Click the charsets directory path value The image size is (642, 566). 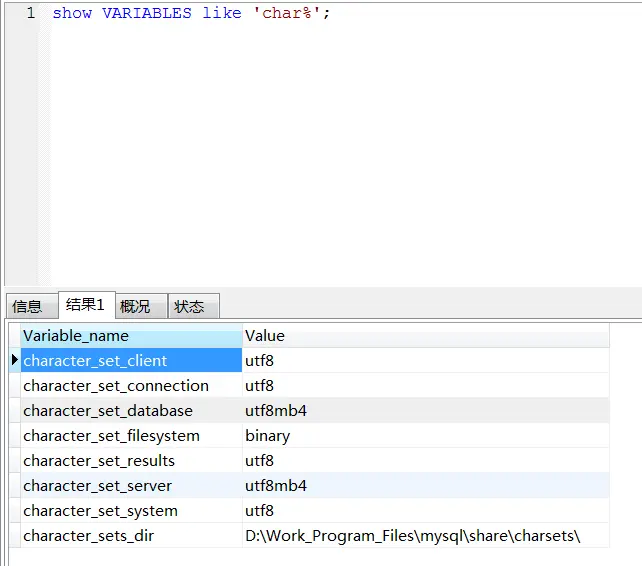426,535
